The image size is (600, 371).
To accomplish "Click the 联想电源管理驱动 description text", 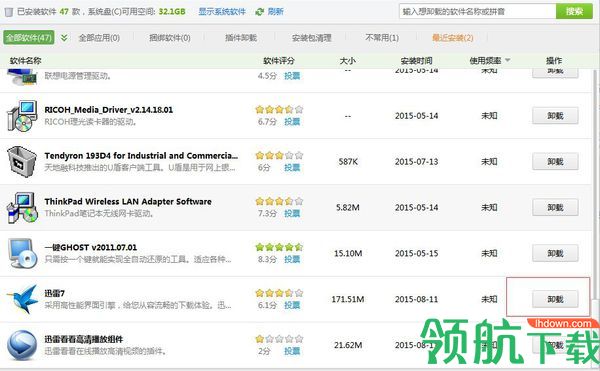I will click(78, 76).
